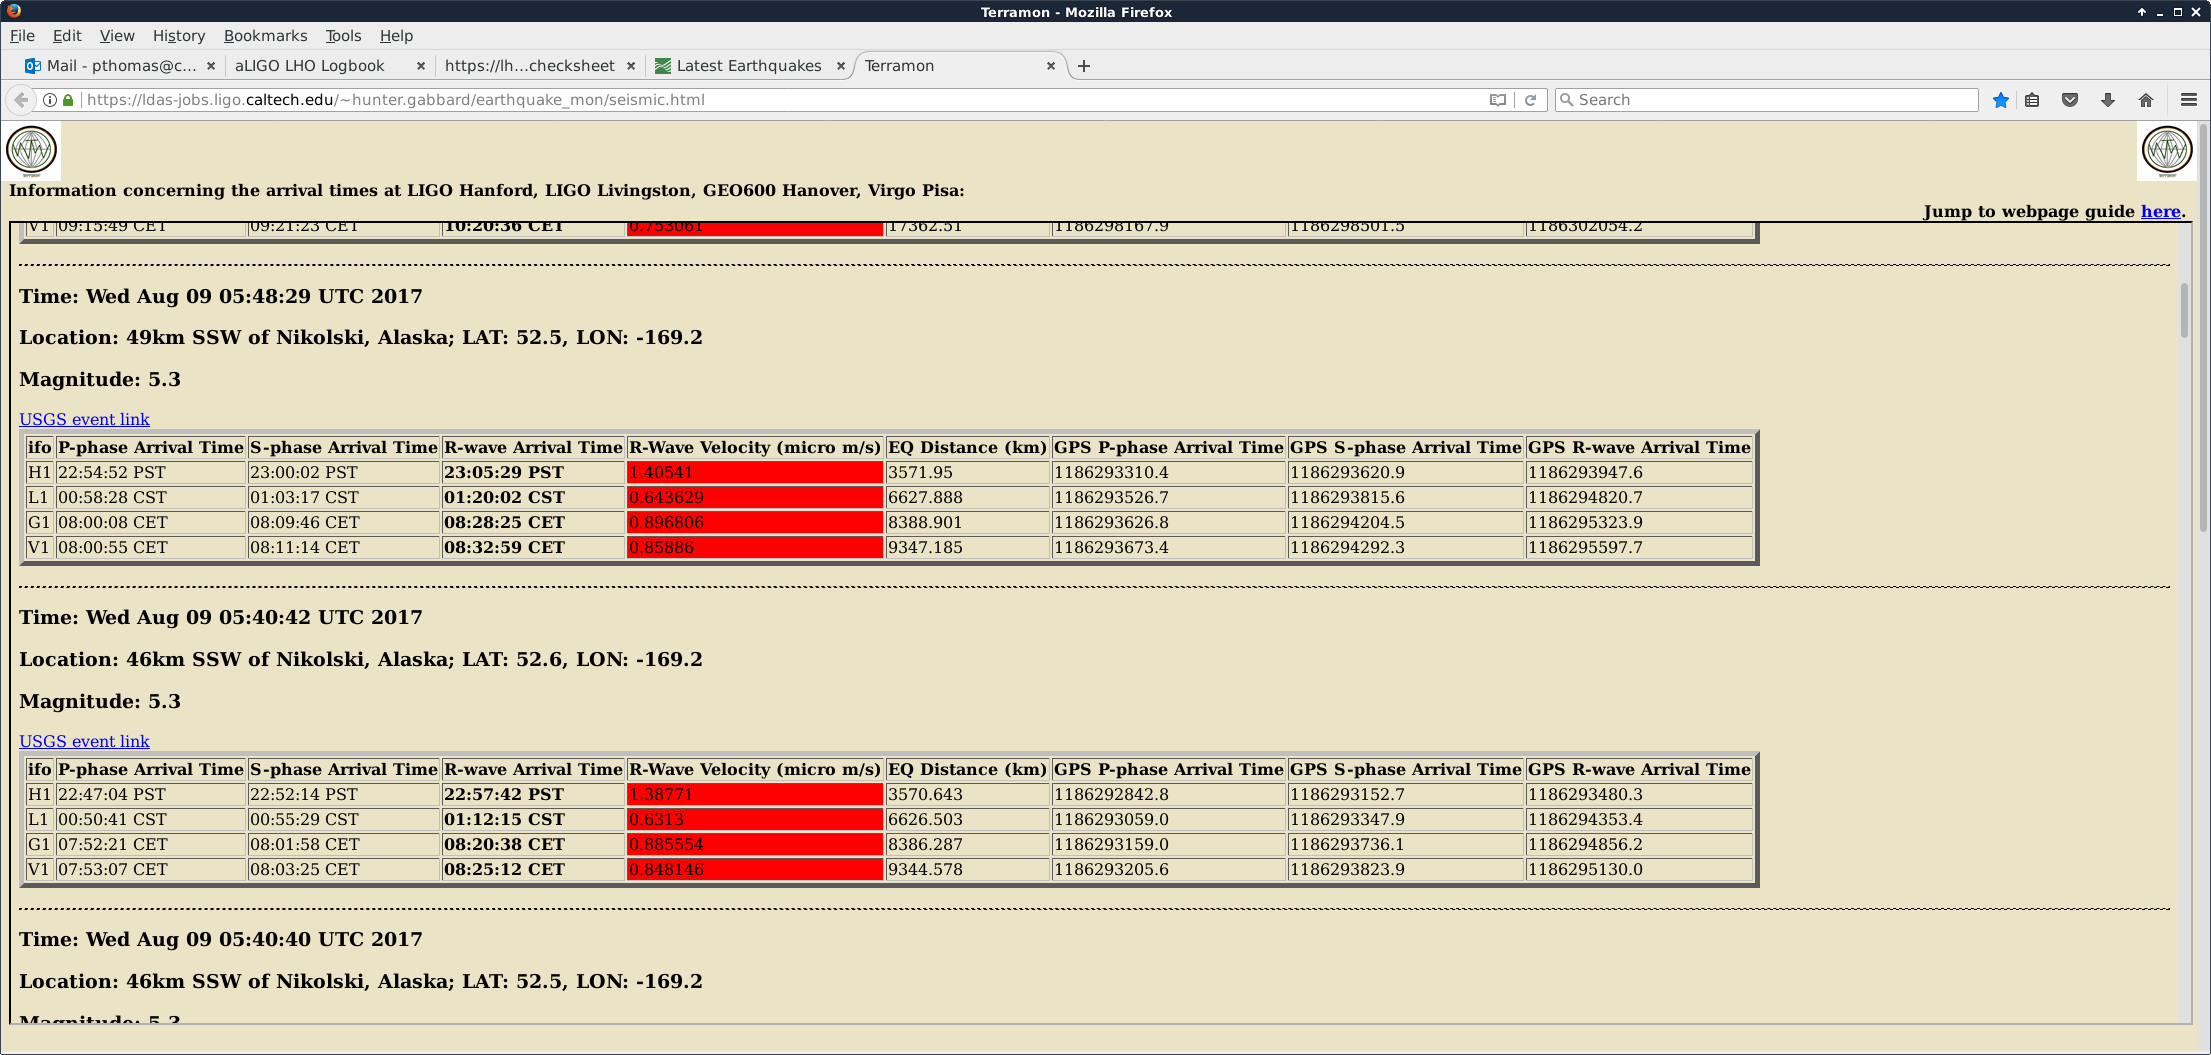Click the red velocity cell 0.848146

755,870
